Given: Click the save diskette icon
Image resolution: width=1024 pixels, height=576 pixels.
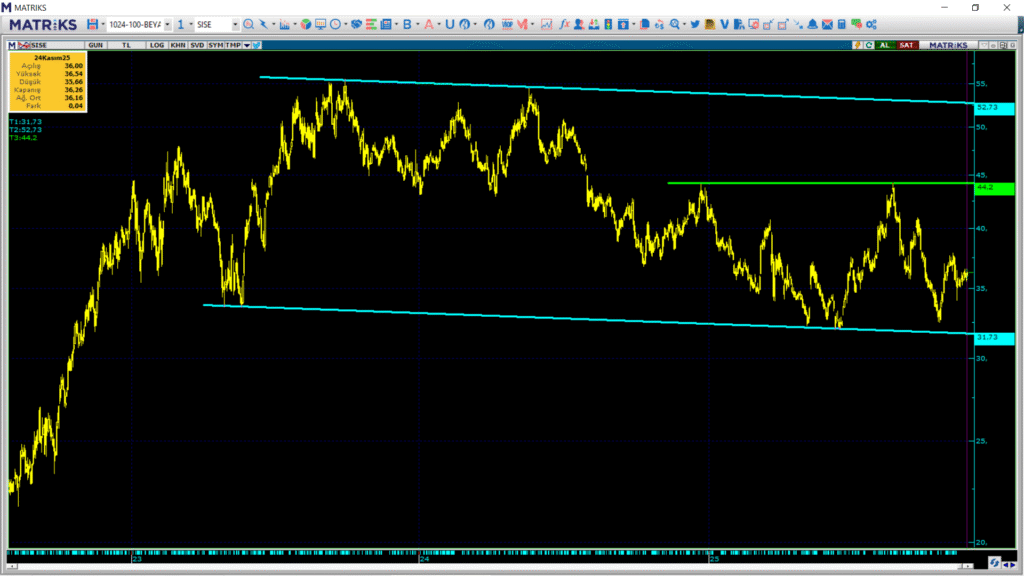Looking at the screenshot, I should pyautogui.click(x=92, y=24).
